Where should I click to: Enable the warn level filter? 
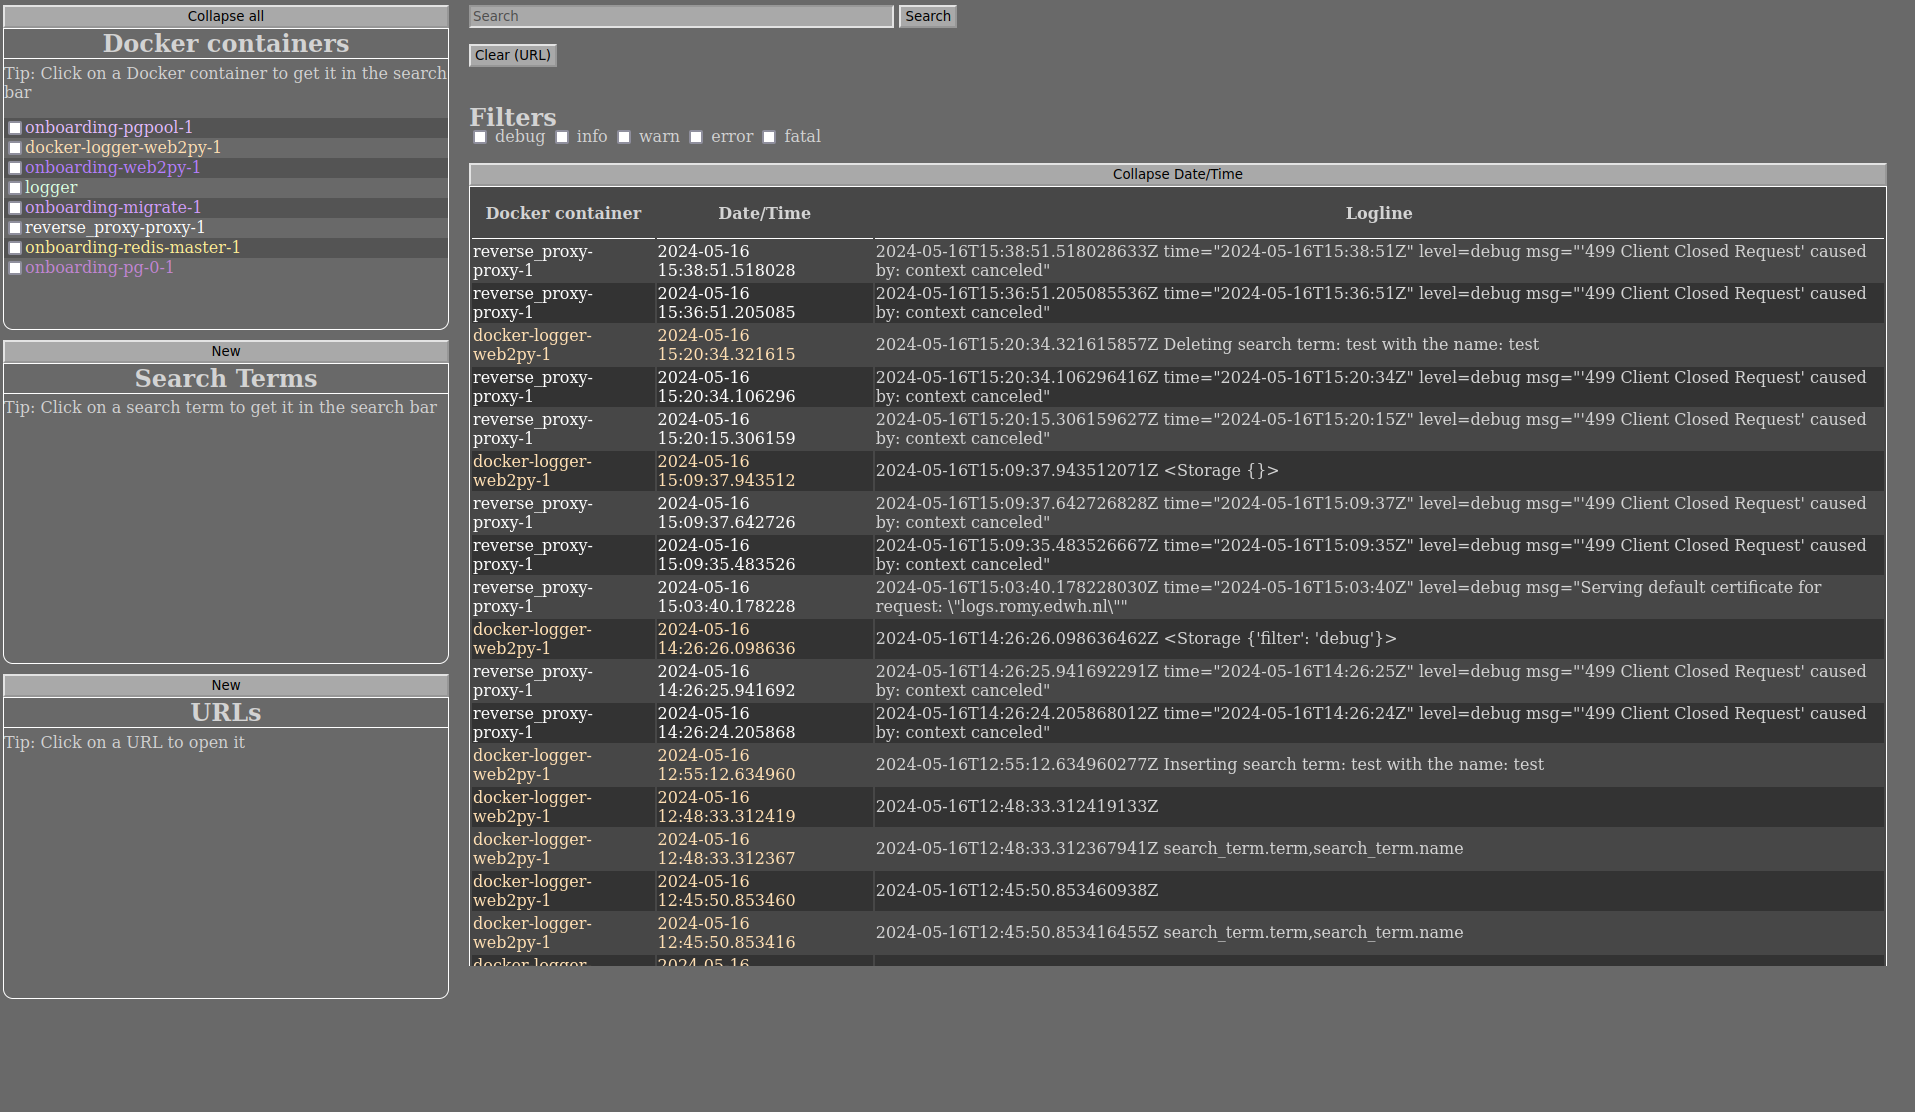624,137
